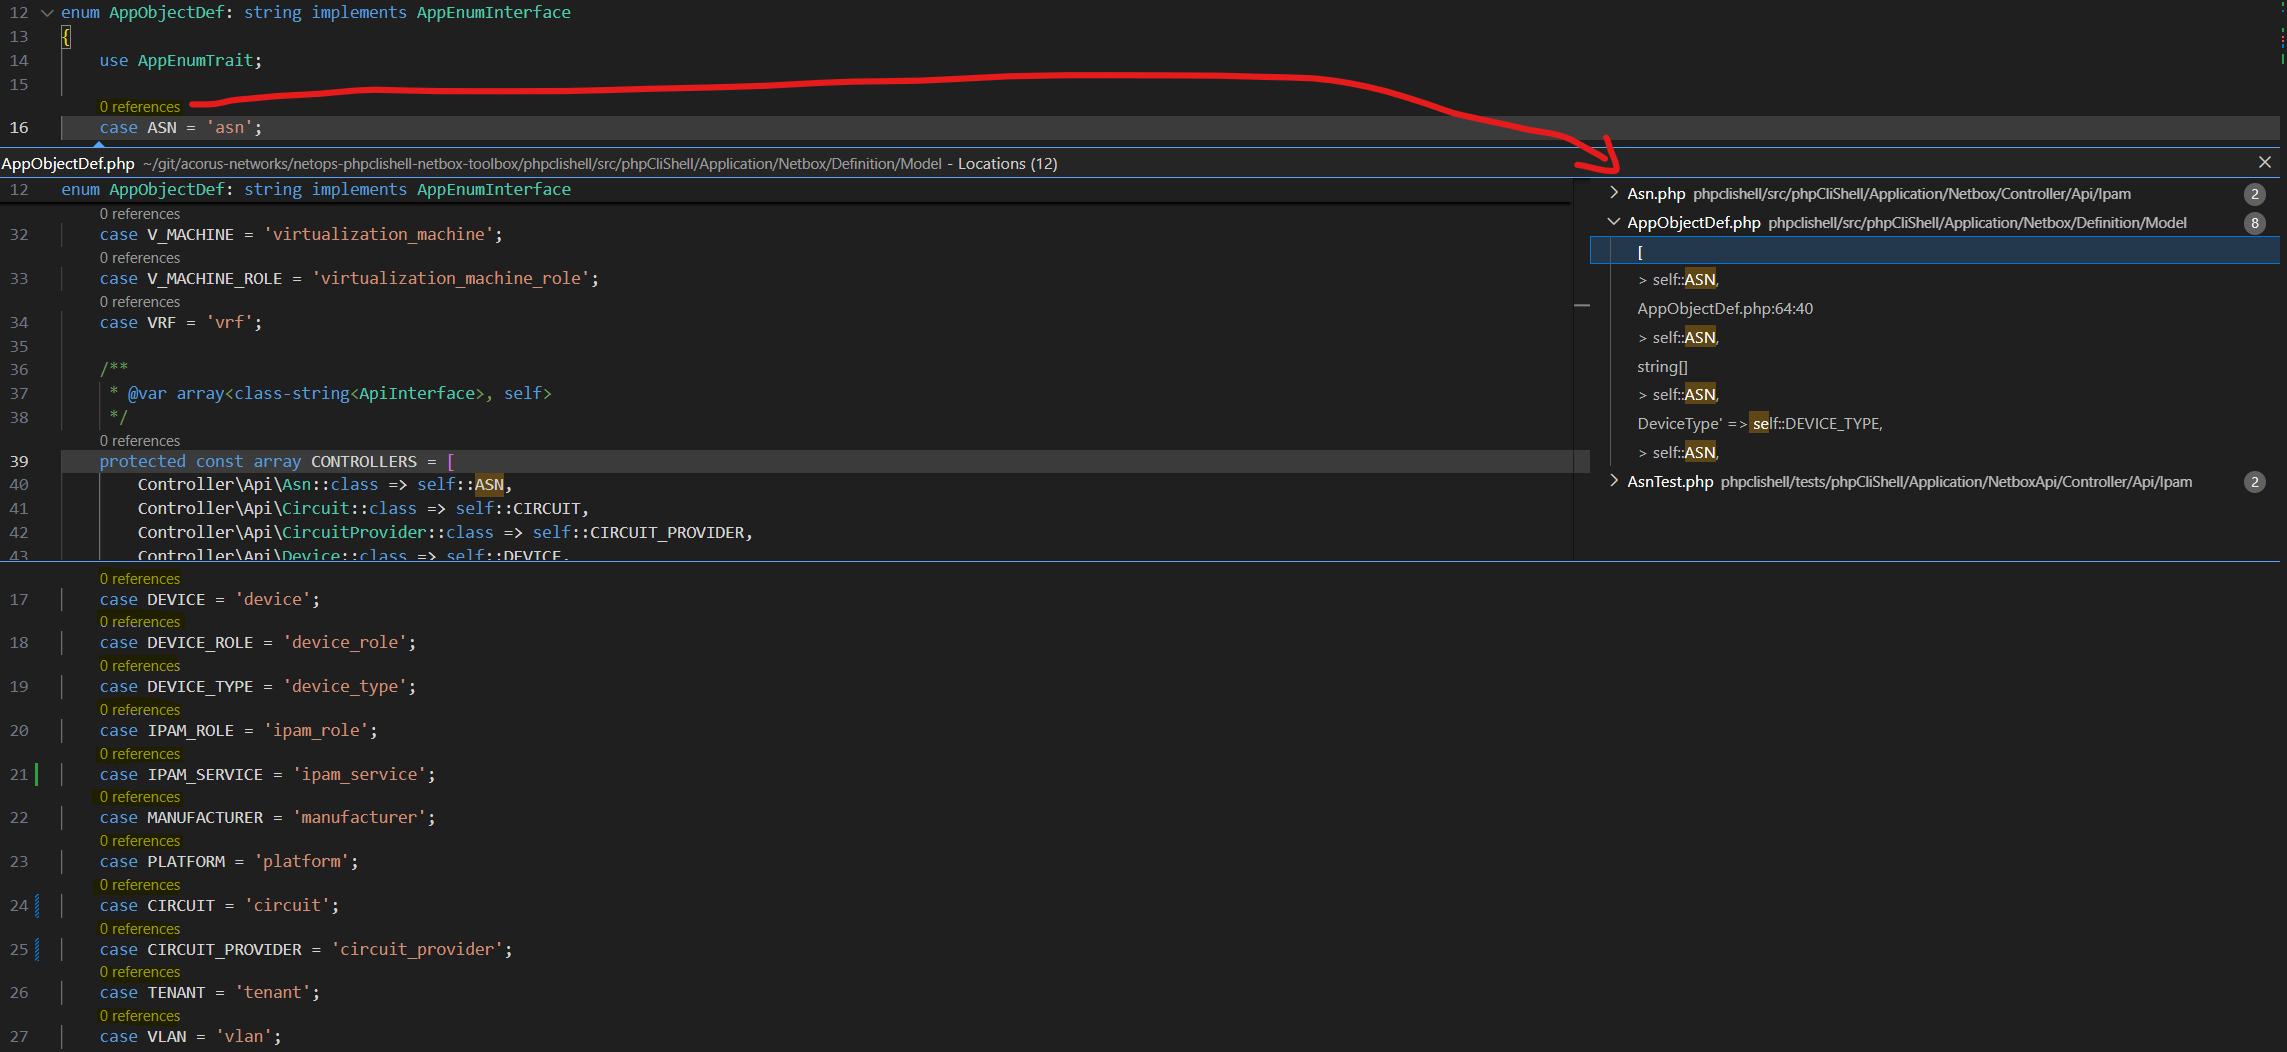The height and width of the screenshot is (1052, 2287).
Task: Click '0 references' lens above case CIRCUIT_PROVIDER
Action: point(140,928)
